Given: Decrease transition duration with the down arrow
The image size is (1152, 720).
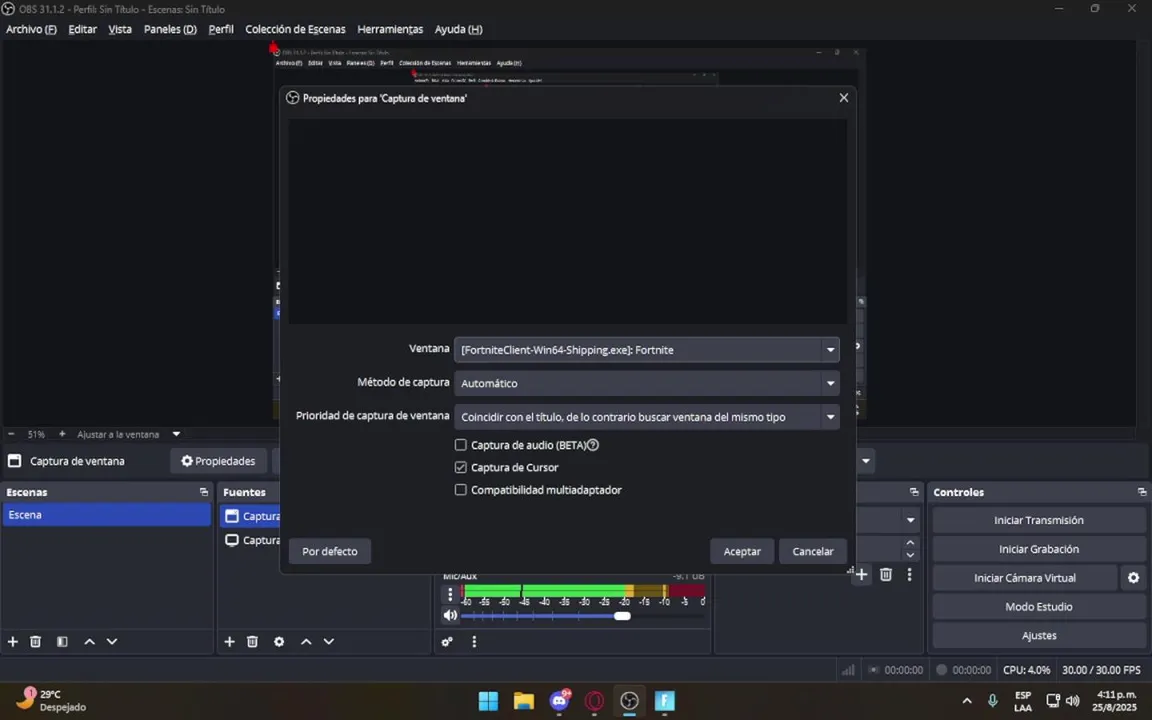Looking at the screenshot, I should 910,555.
